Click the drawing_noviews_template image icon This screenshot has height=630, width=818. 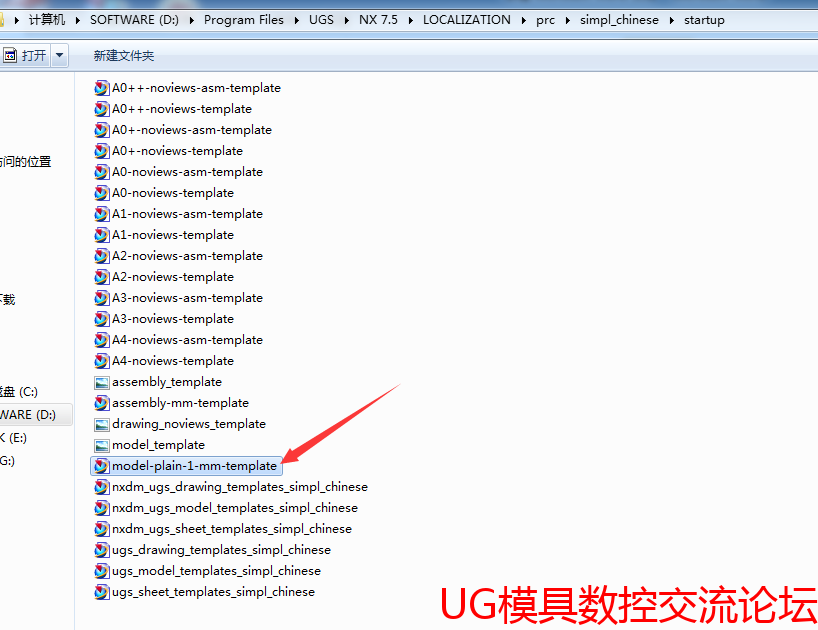102,425
